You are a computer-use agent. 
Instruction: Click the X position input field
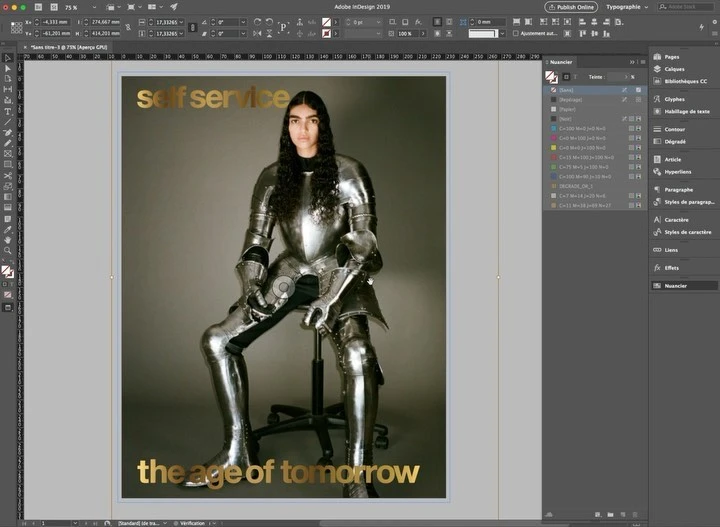(x=55, y=21)
